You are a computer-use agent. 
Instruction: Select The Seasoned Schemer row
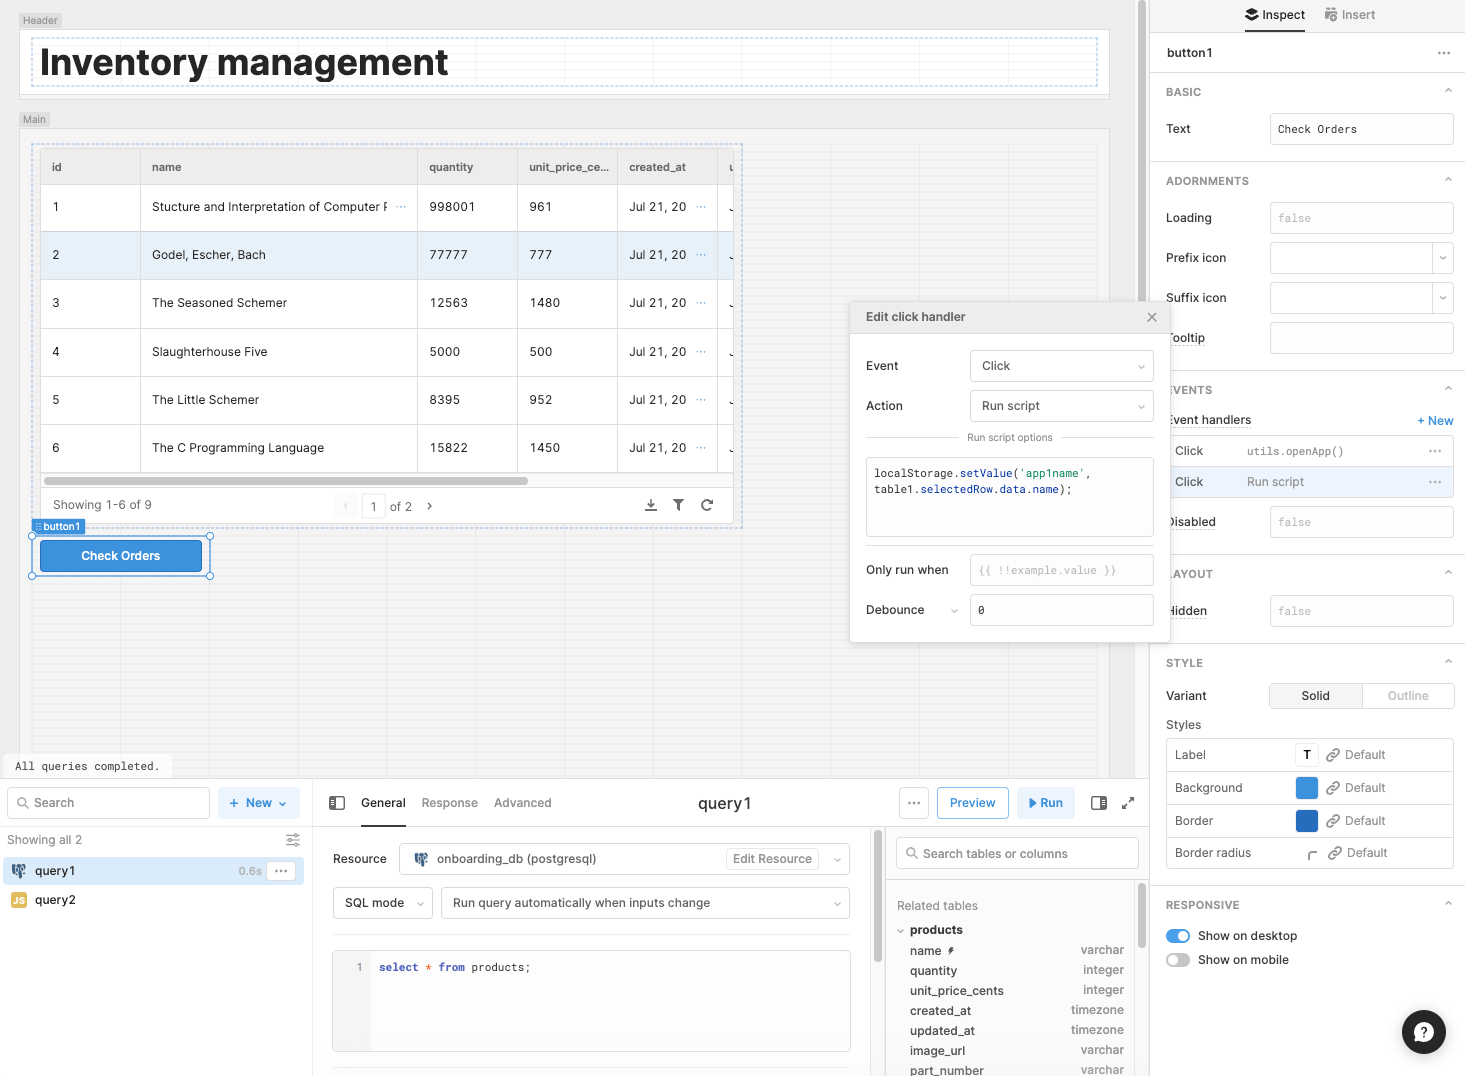[387, 303]
